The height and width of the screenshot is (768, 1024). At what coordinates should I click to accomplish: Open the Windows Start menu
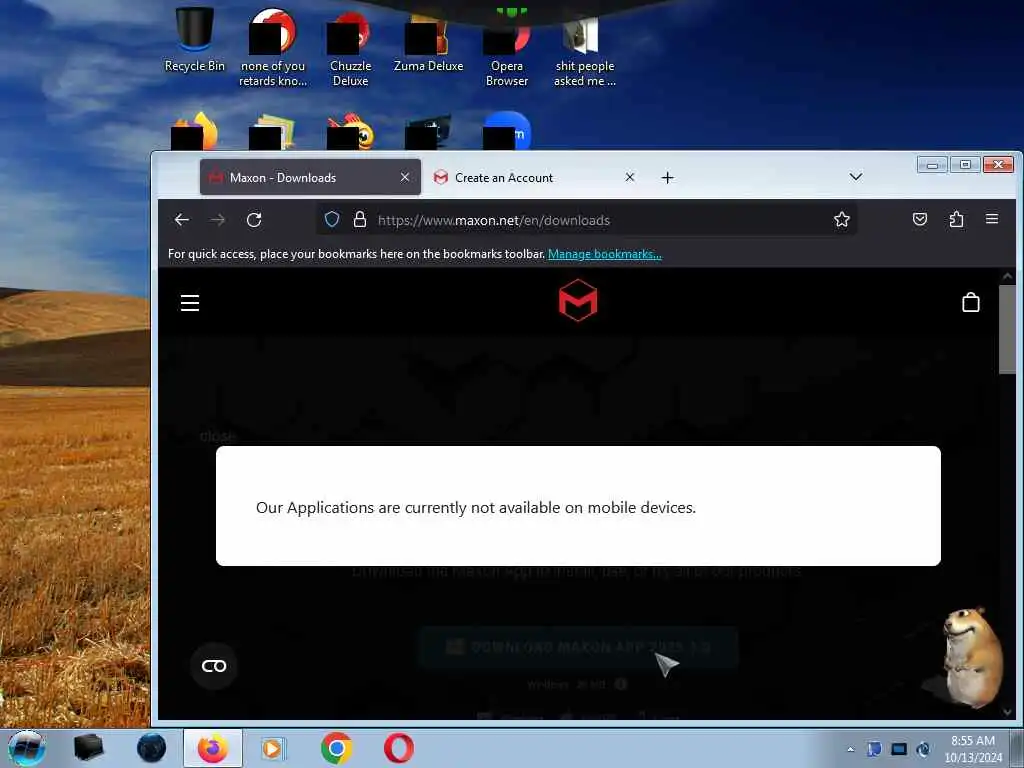pyautogui.click(x=26, y=748)
